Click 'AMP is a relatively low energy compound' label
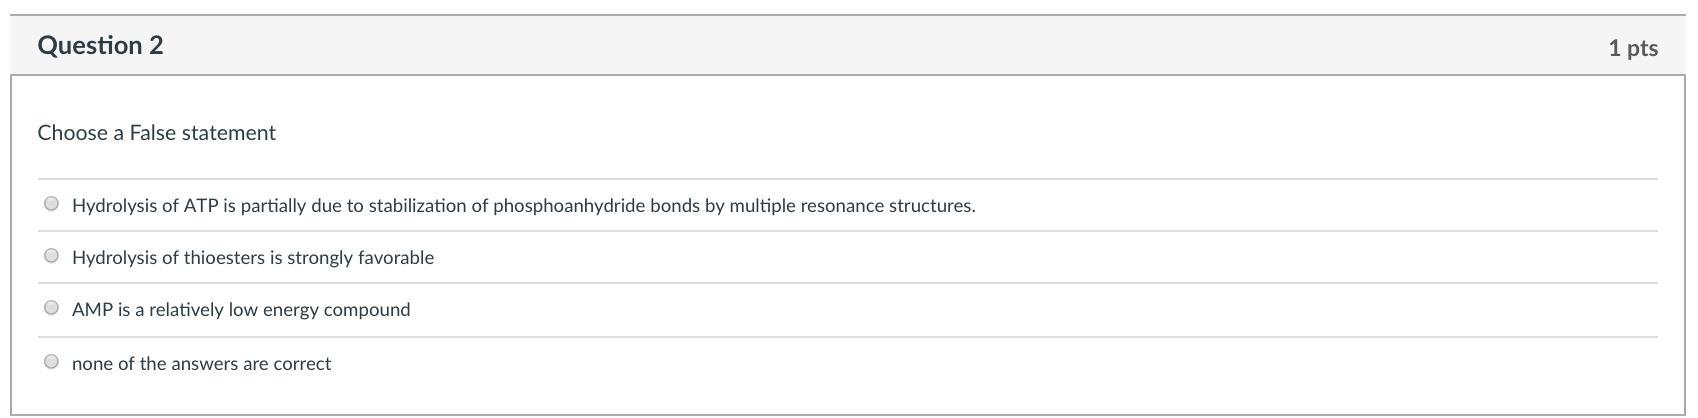This screenshot has height=418, width=1698. pos(240,310)
